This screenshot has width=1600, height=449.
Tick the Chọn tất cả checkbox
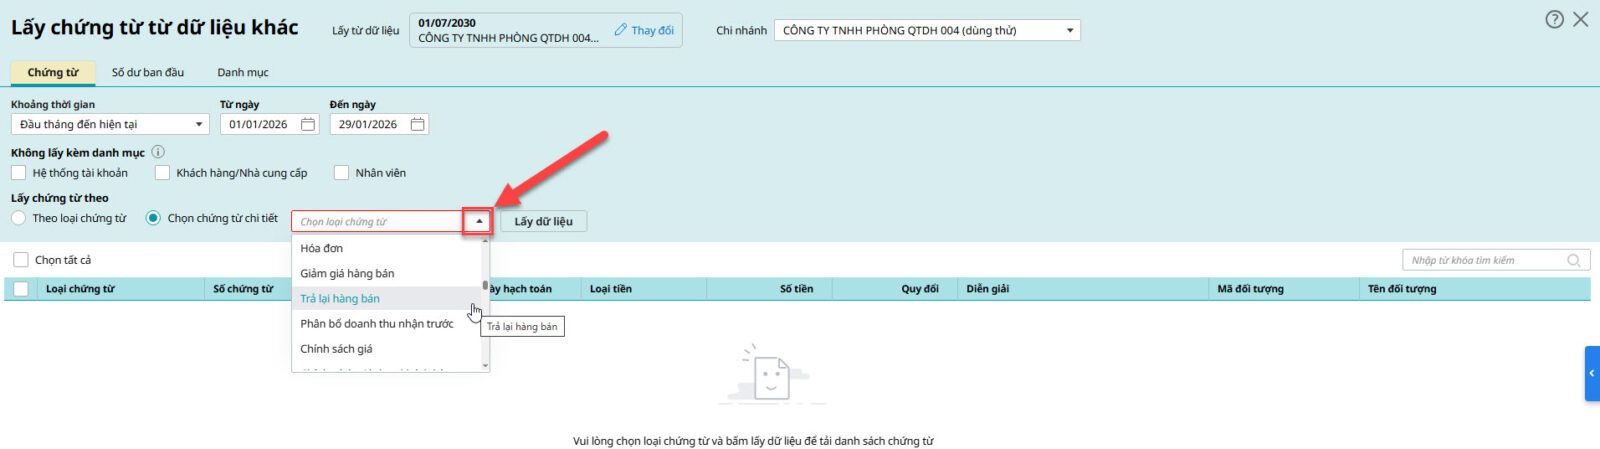[21, 260]
